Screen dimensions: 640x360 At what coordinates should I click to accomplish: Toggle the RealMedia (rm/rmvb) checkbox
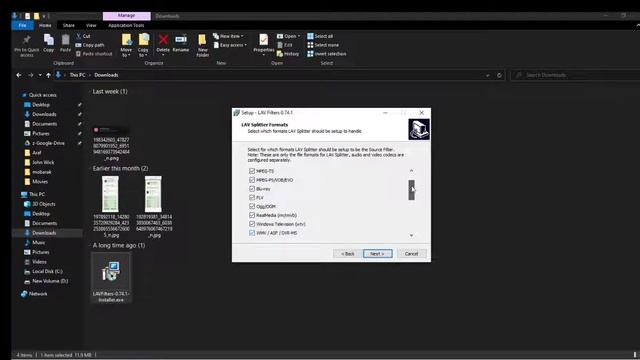pos(252,215)
